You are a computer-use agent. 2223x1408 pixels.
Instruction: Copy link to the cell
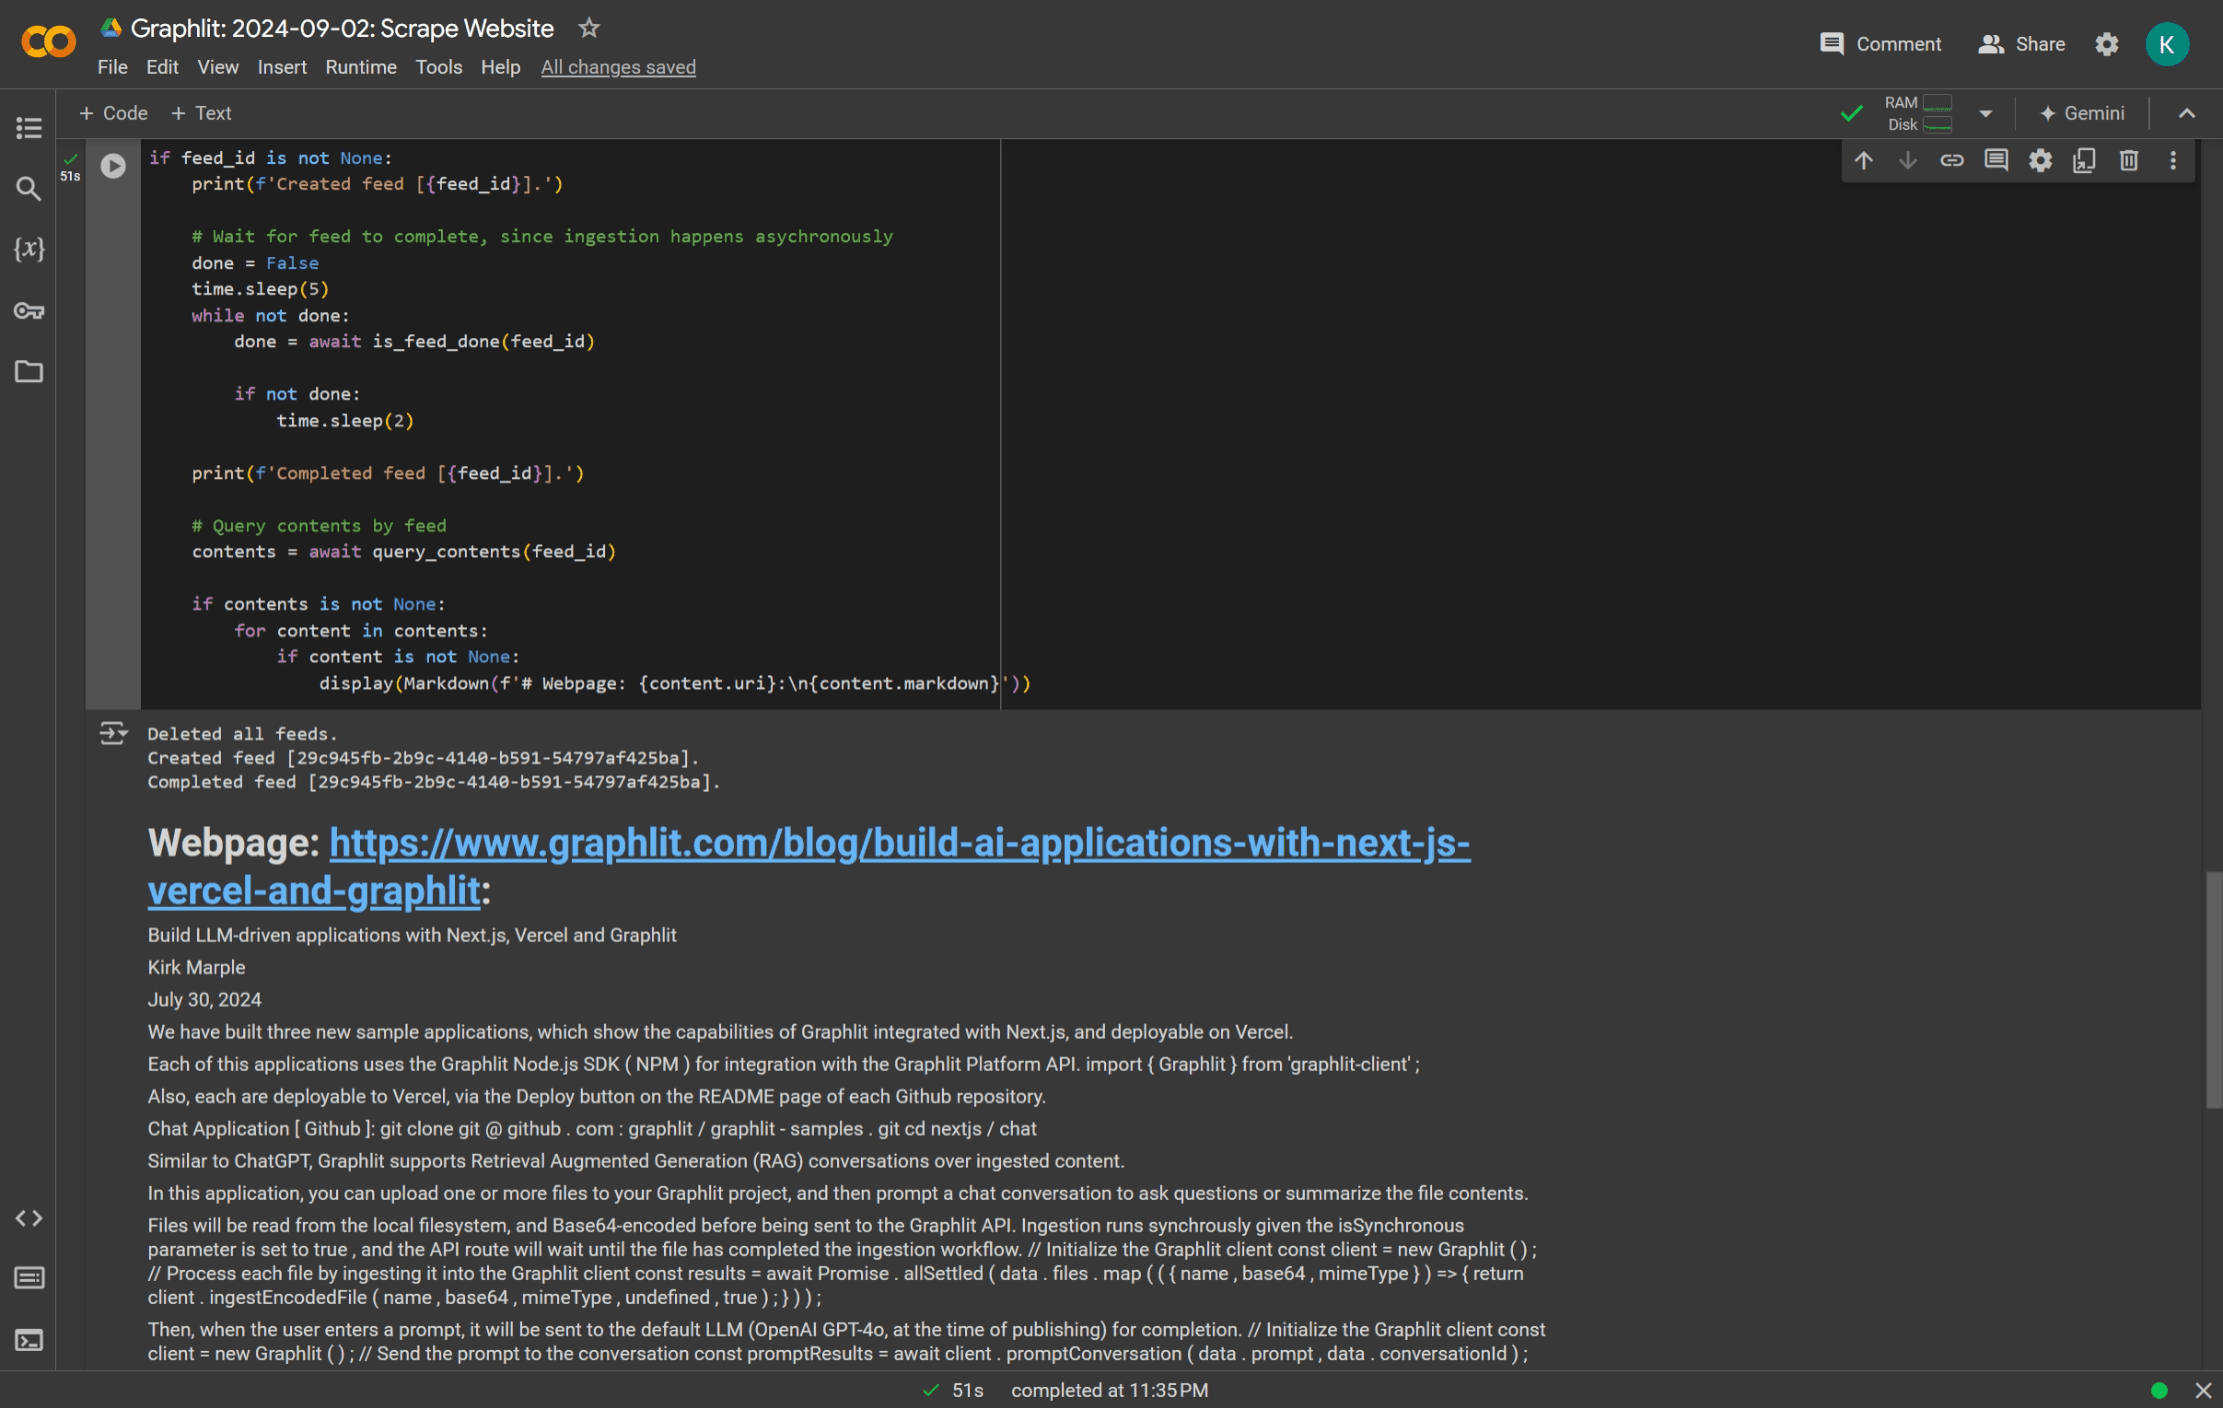[1951, 160]
